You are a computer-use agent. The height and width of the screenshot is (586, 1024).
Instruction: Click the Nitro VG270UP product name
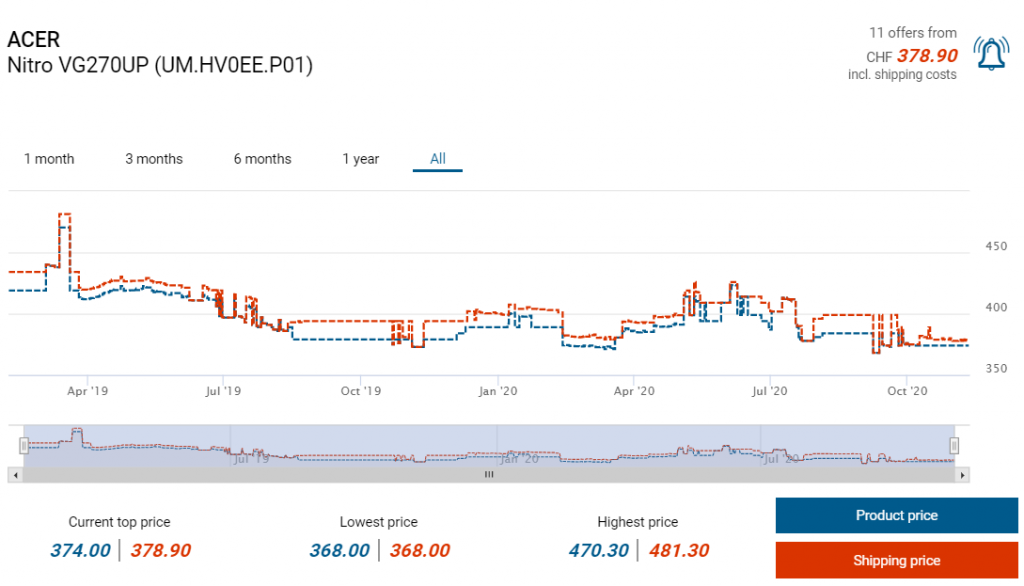point(160,66)
